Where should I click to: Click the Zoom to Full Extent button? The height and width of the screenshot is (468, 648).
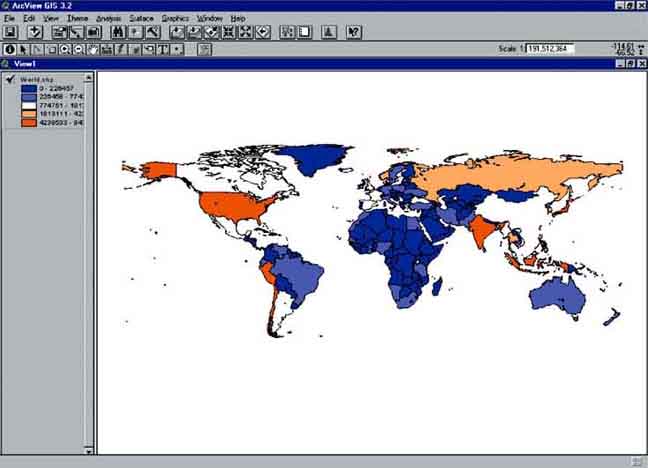pos(178,33)
